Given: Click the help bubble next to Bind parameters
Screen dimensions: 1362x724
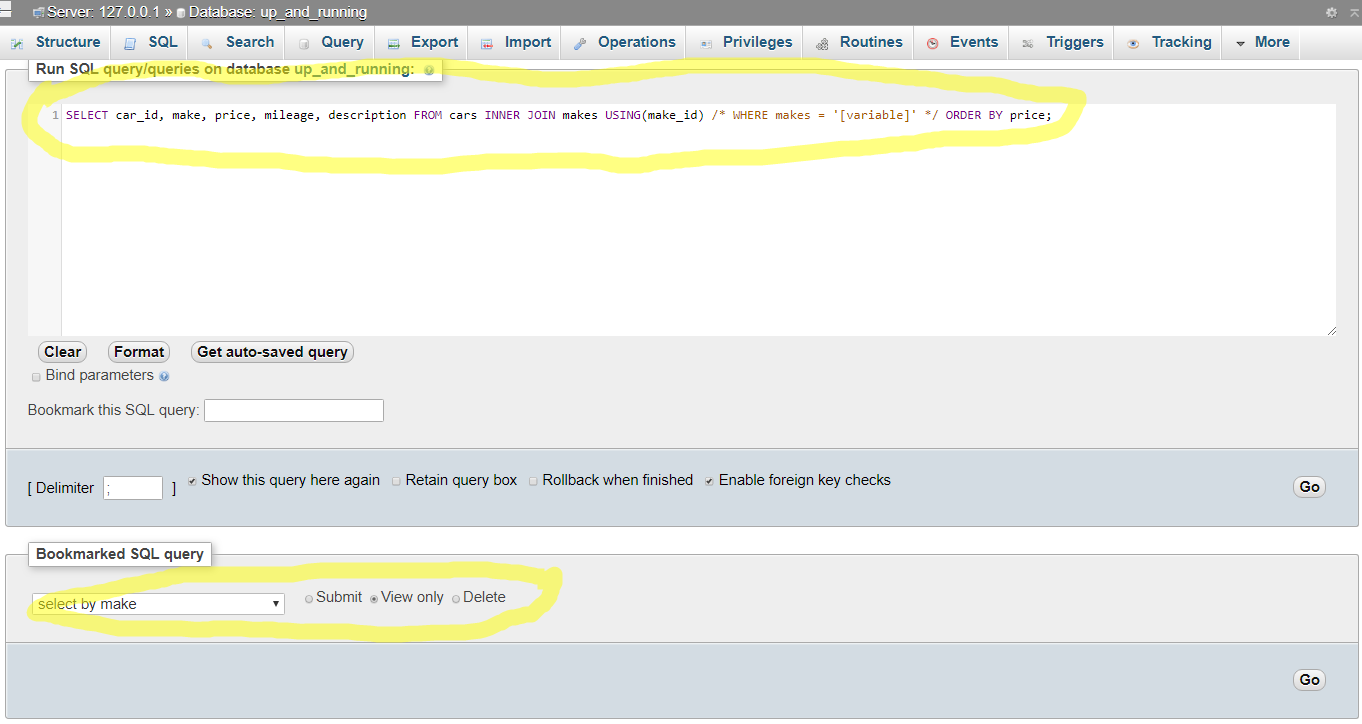Looking at the screenshot, I should 163,375.
